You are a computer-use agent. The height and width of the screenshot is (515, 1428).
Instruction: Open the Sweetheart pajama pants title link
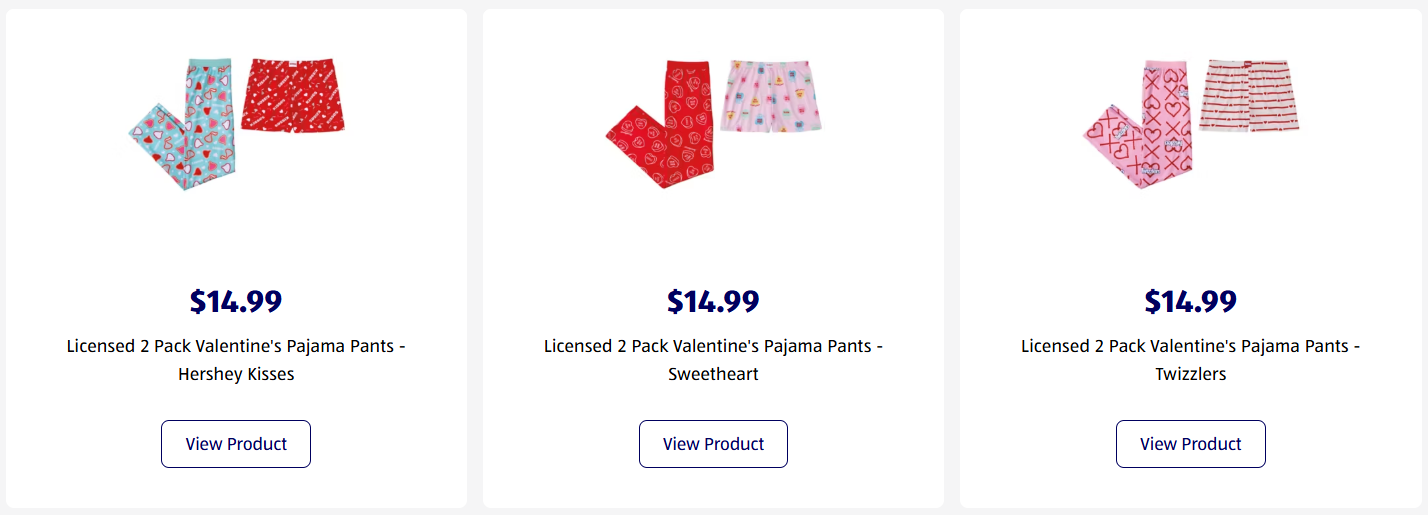pyautogui.click(x=713, y=346)
